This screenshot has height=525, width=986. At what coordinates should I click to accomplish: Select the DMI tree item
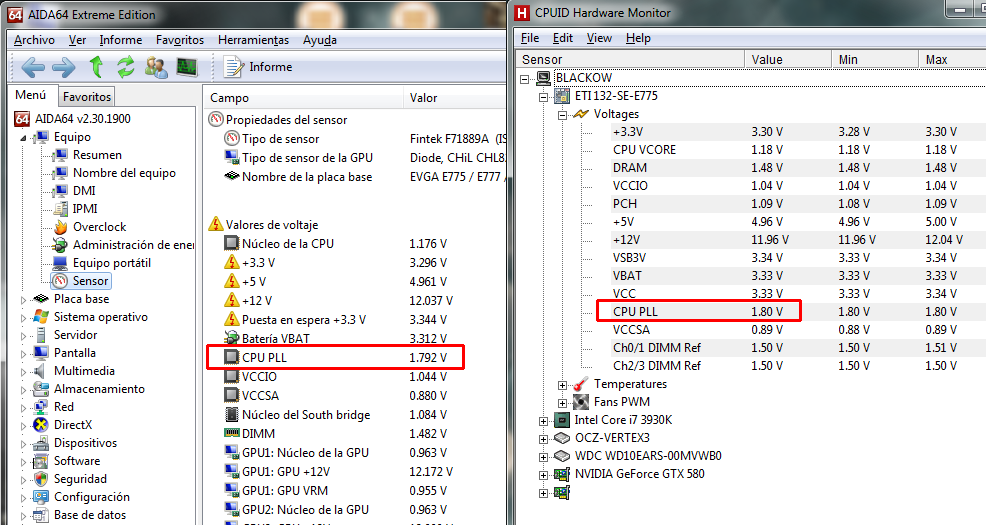click(x=84, y=191)
